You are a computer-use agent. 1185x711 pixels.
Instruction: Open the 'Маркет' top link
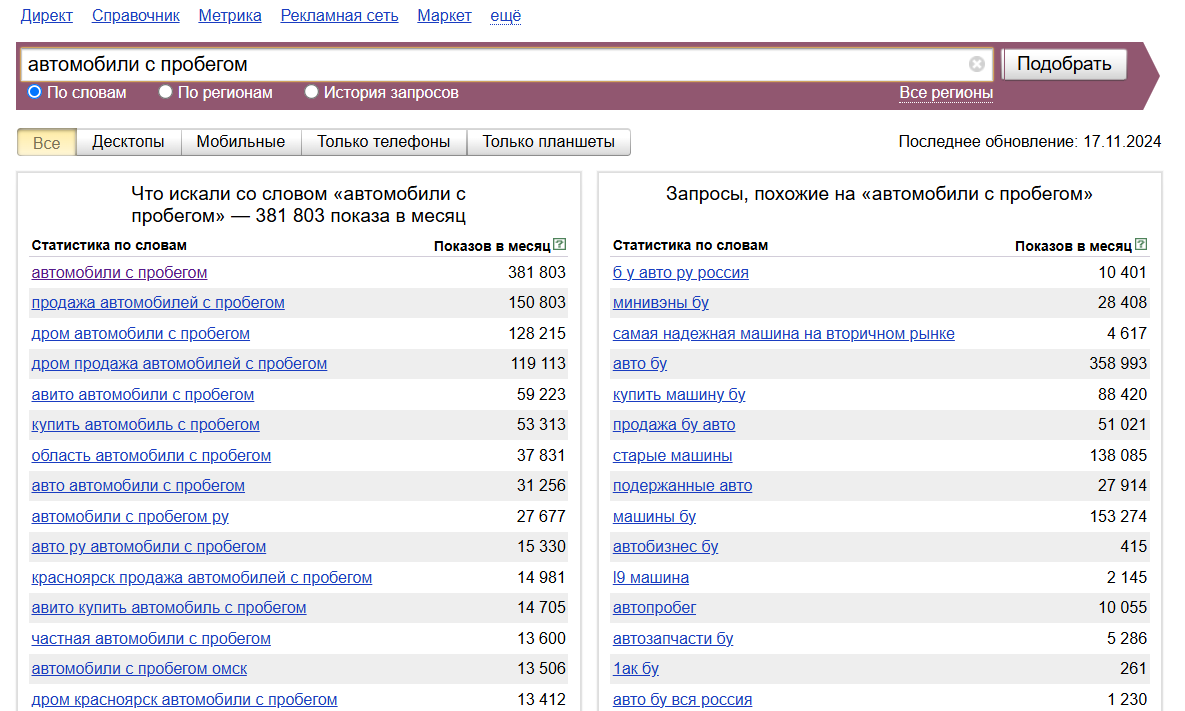444,15
